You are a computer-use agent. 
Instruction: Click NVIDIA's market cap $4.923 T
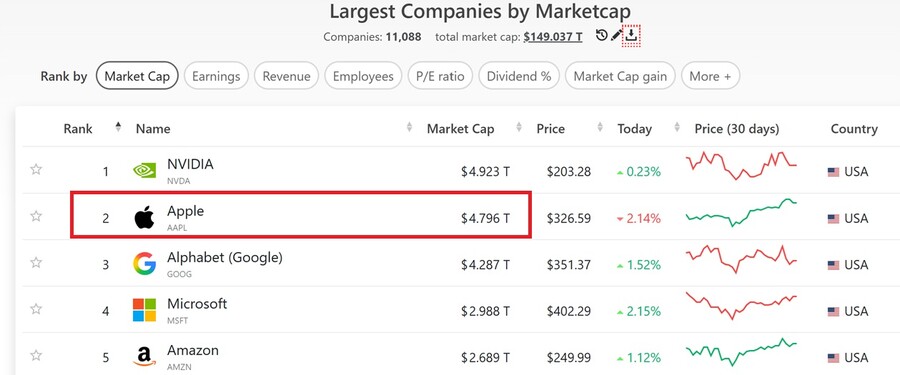point(485,172)
